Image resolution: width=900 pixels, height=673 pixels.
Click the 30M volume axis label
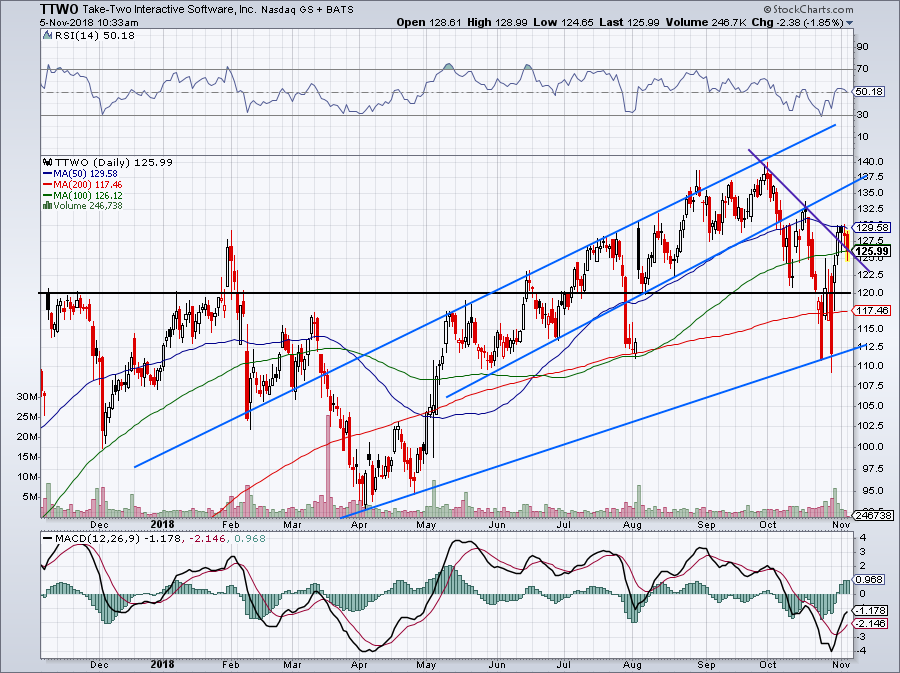[x=27, y=396]
